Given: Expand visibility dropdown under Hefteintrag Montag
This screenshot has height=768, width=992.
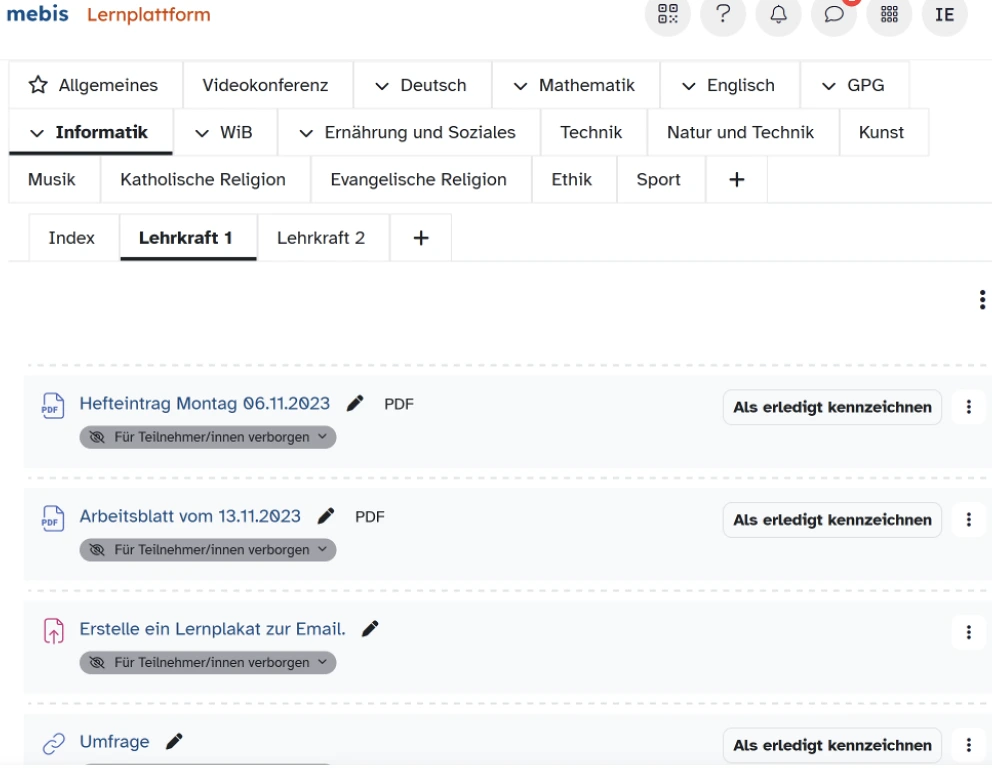Looking at the screenshot, I should tap(208, 438).
